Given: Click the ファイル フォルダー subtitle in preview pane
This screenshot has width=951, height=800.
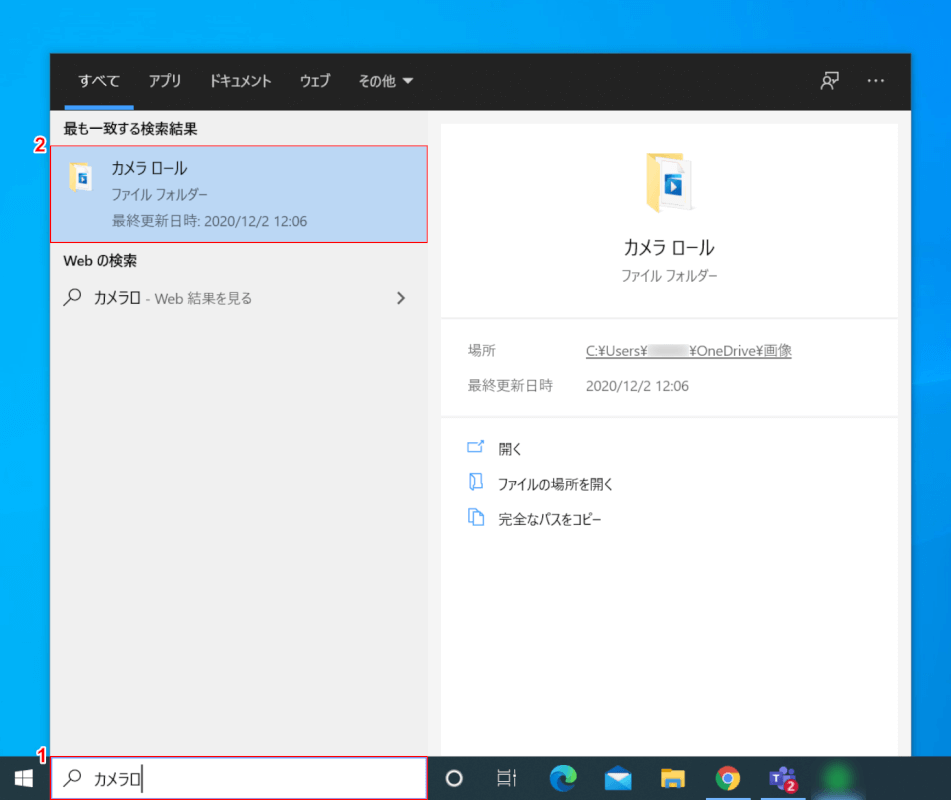Looking at the screenshot, I should [669, 276].
